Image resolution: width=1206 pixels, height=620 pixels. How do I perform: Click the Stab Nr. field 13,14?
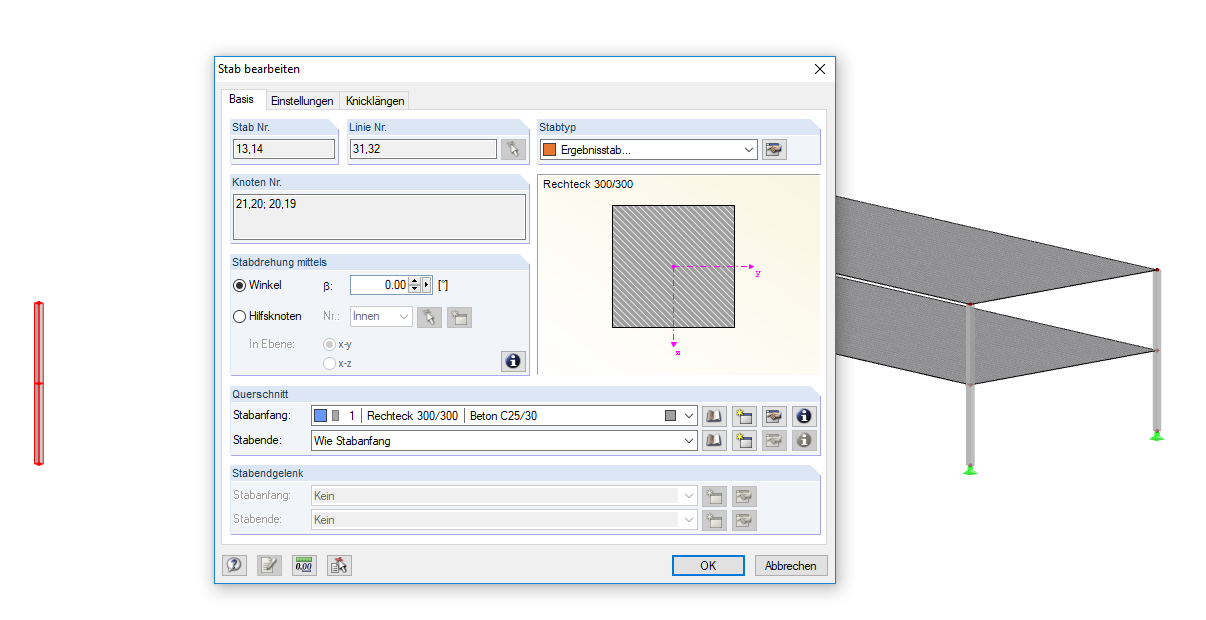click(x=284, y=149)
